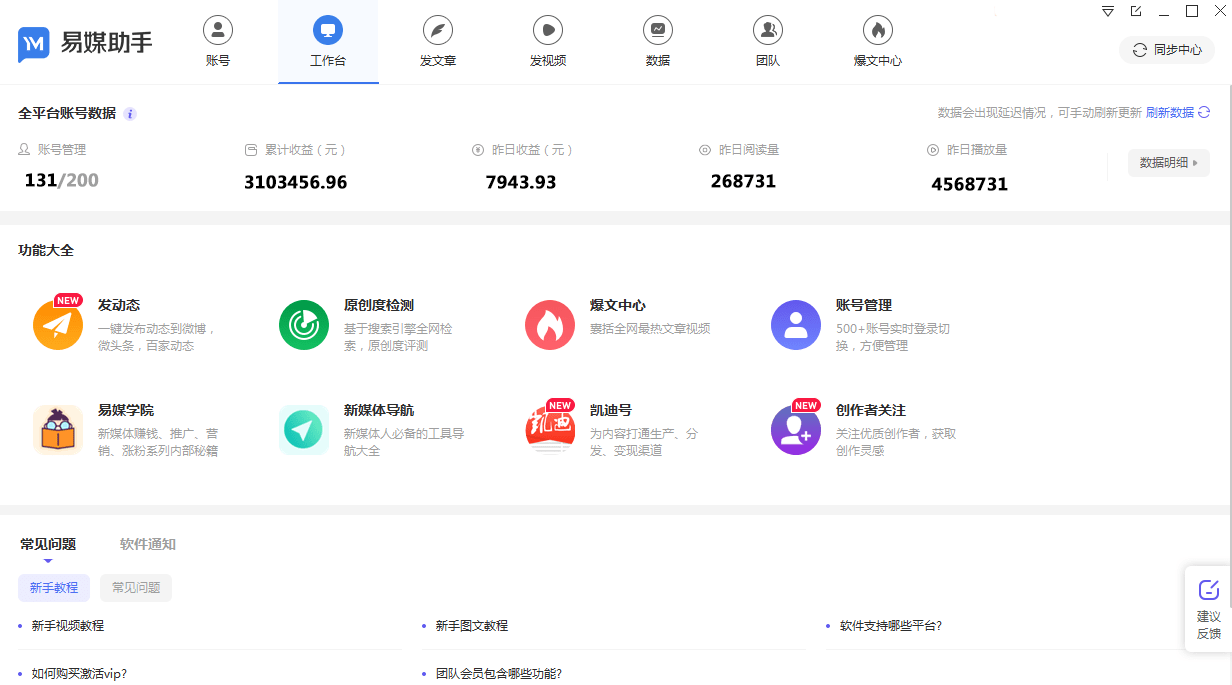Viewport: 1232px width, 685px height.
Task: Open the 凯迪号 red icon
Action: [x=550, y=430]
